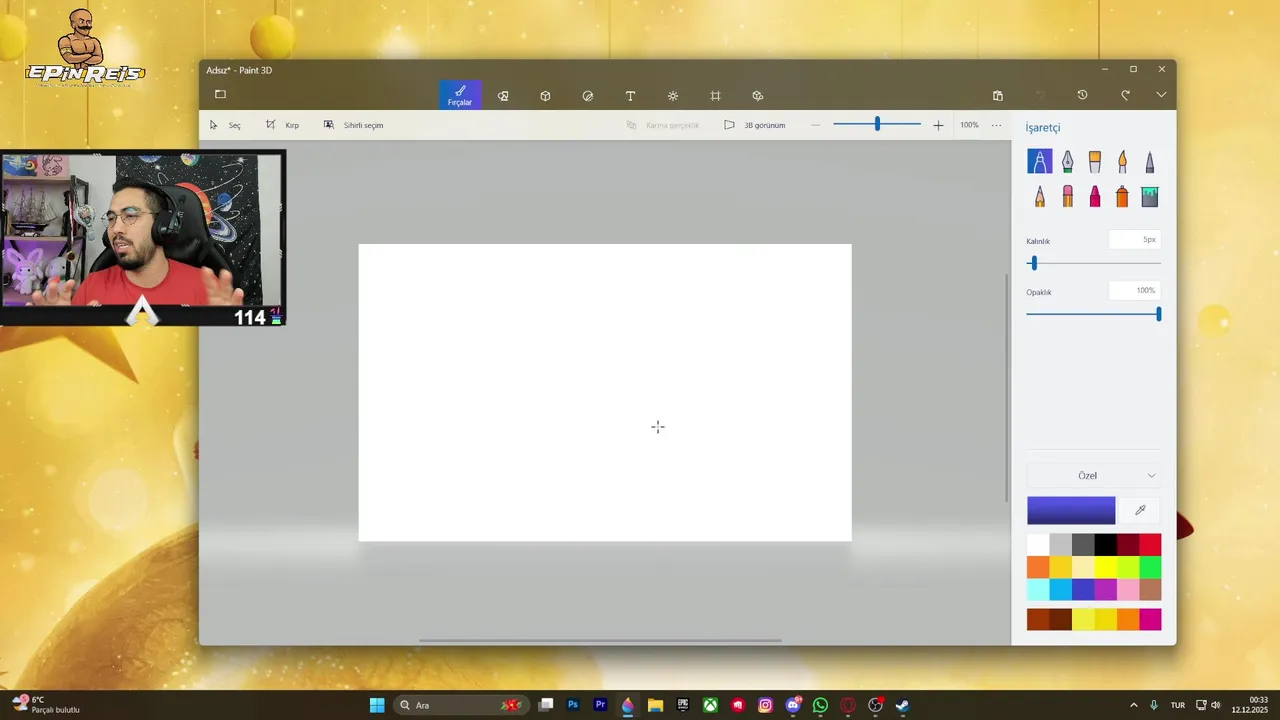Open the 2D shapes tool
This screenshot has width=1280, height=720.
503,96
